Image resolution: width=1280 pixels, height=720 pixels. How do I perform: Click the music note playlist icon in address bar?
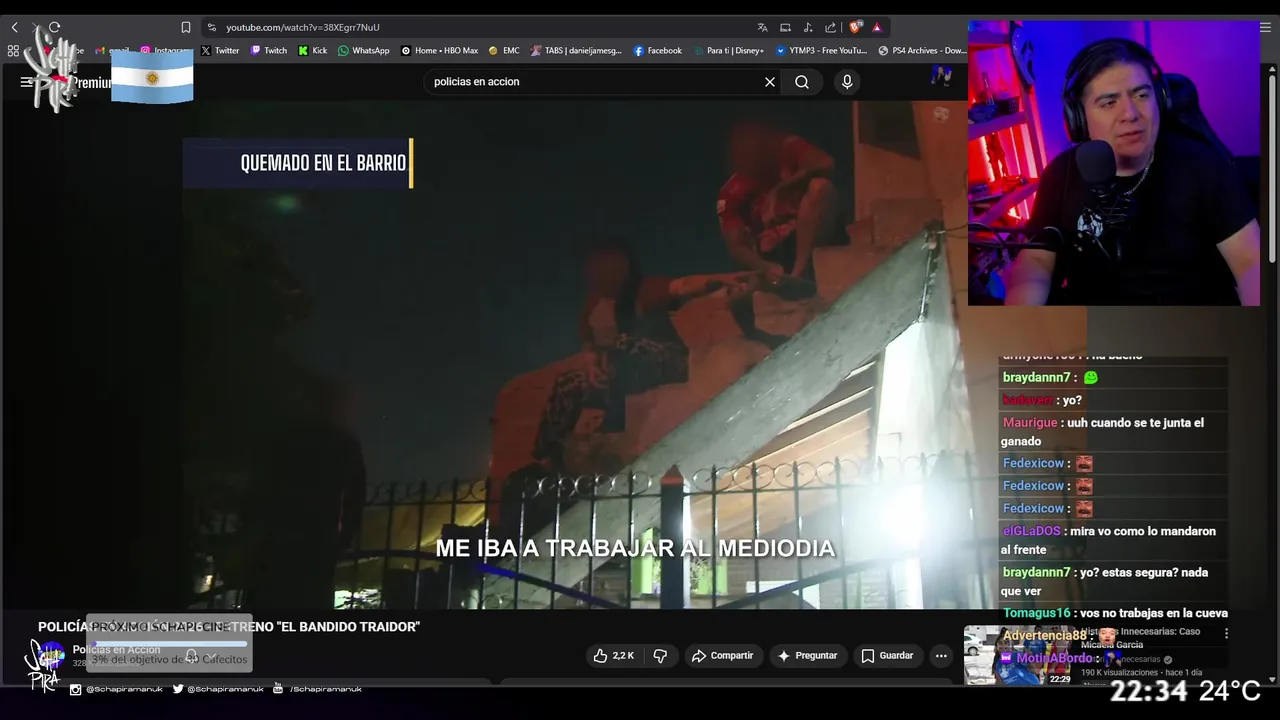coord(807,27)
